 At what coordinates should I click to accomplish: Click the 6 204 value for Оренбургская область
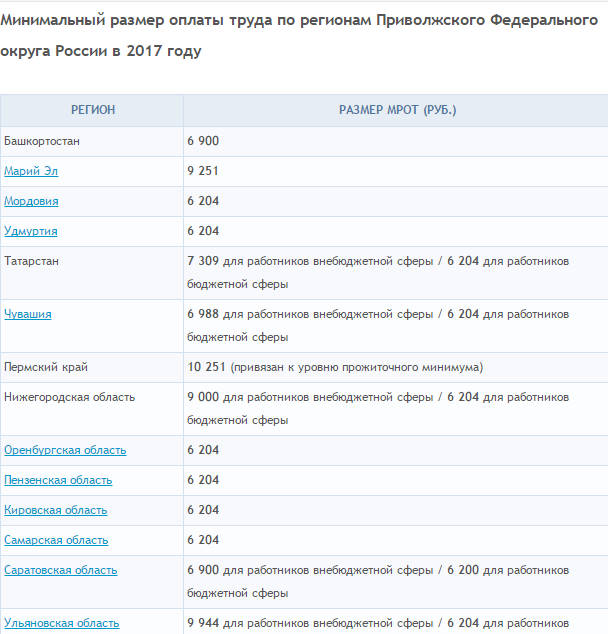[x=203, y=450]
